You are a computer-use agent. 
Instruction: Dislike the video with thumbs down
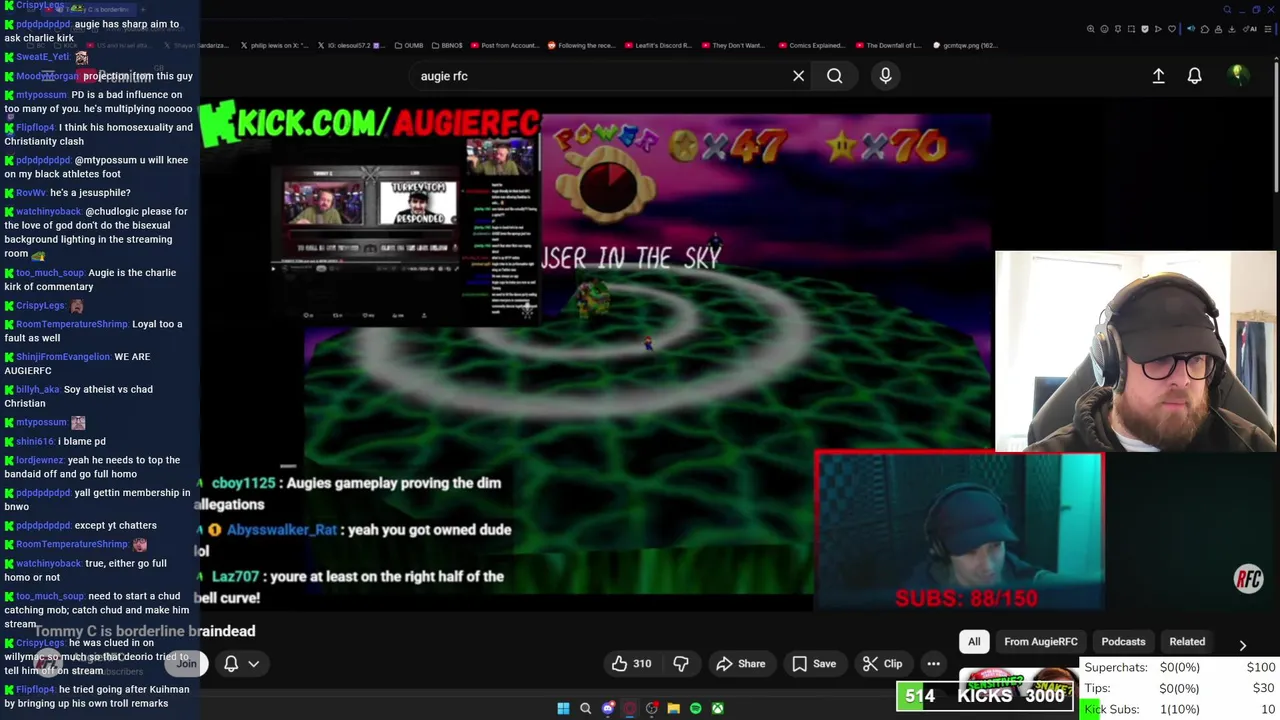(681, 663)
